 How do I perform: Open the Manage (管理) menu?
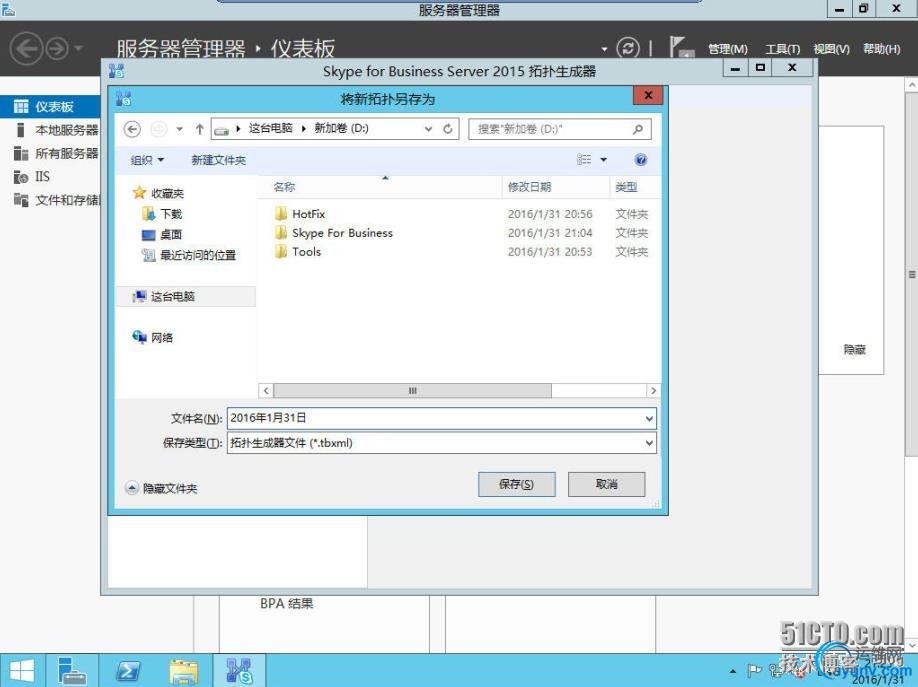point(728,49)
